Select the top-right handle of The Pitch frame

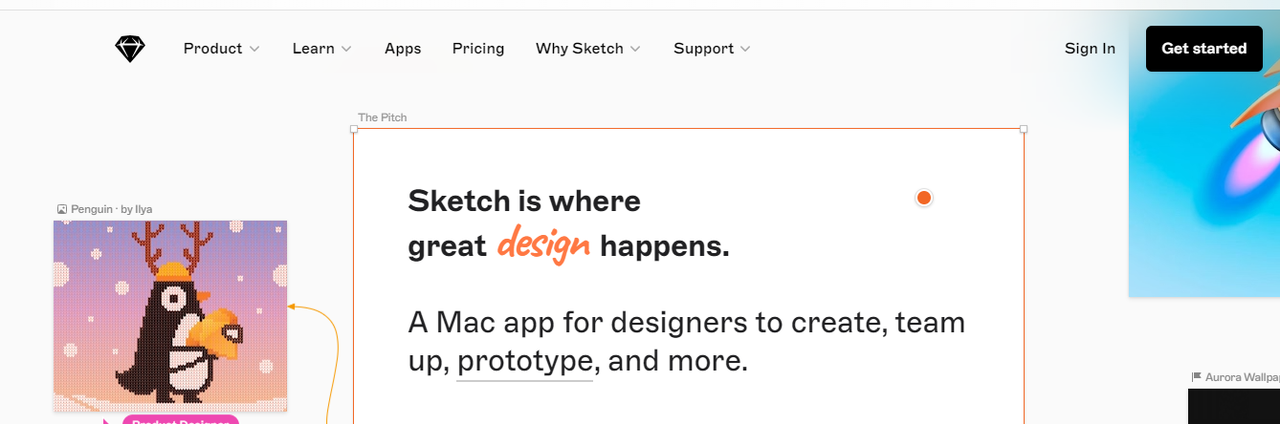click(x=1023, y=129)
